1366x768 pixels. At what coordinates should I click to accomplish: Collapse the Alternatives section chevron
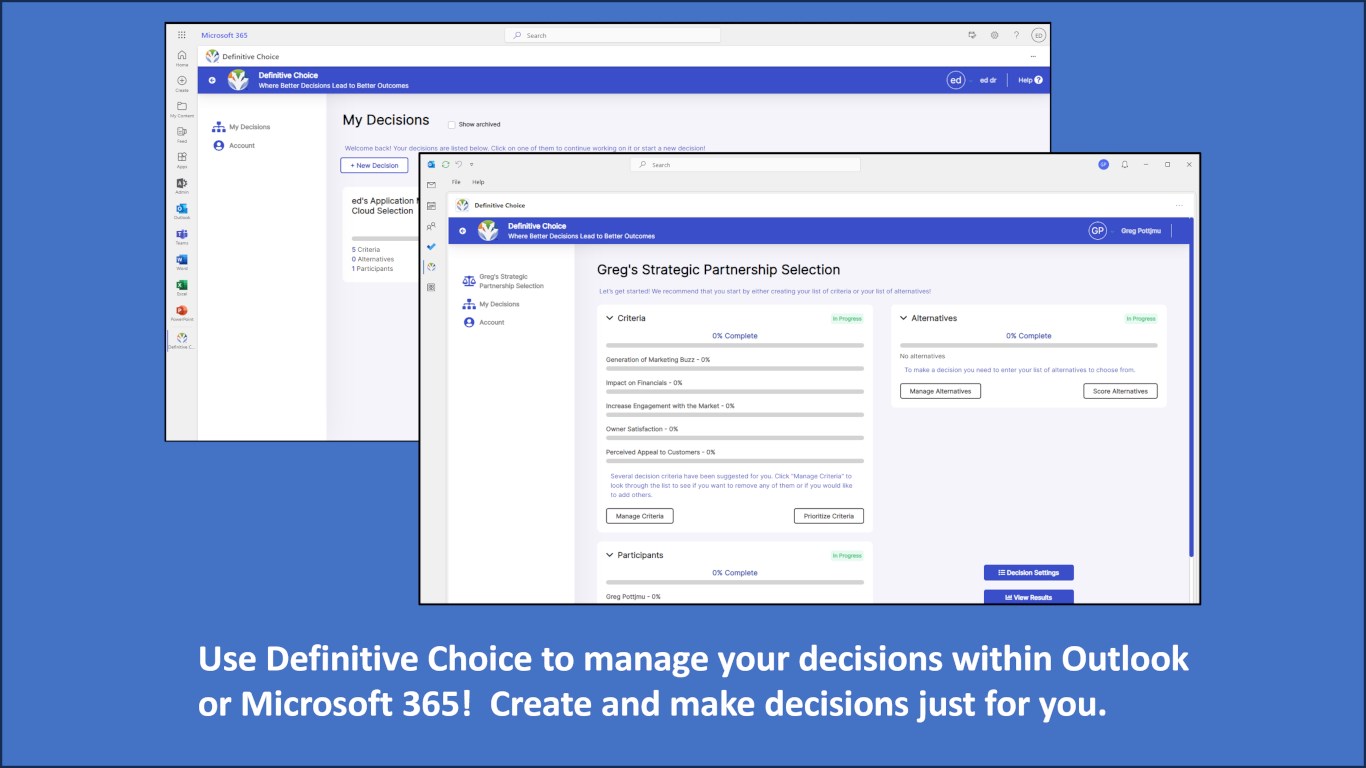coord(904,318)
